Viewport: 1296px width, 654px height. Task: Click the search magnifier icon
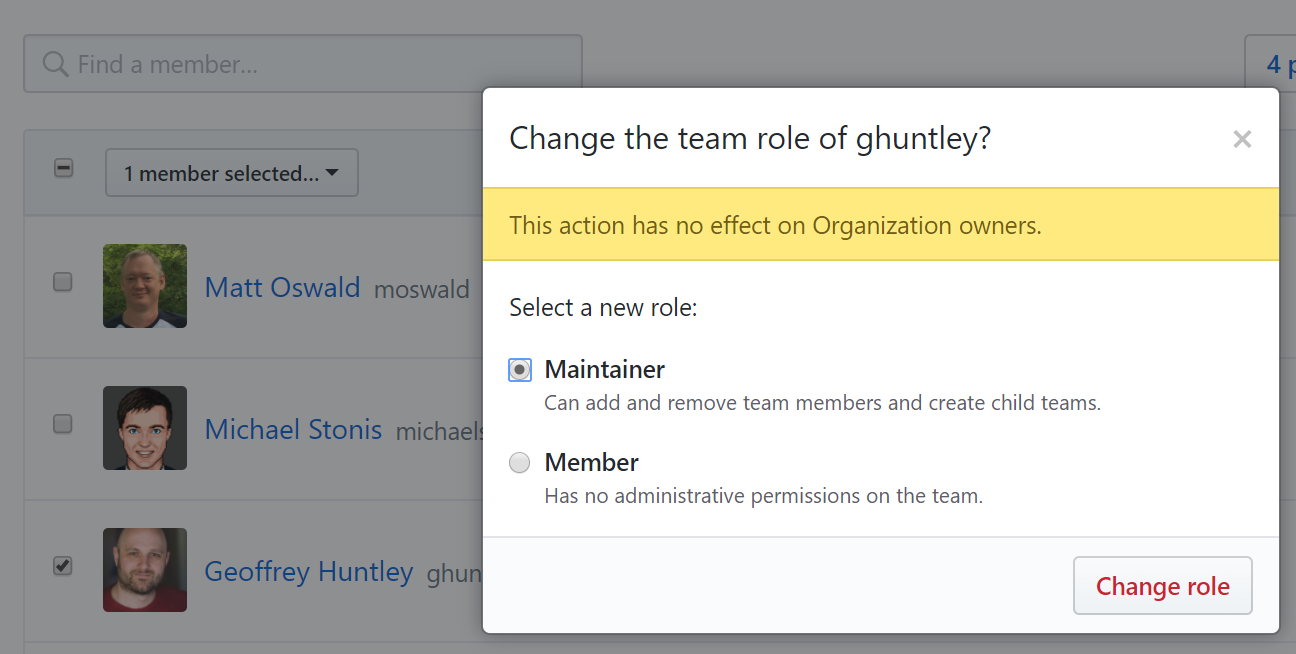(x=56, y=63)
